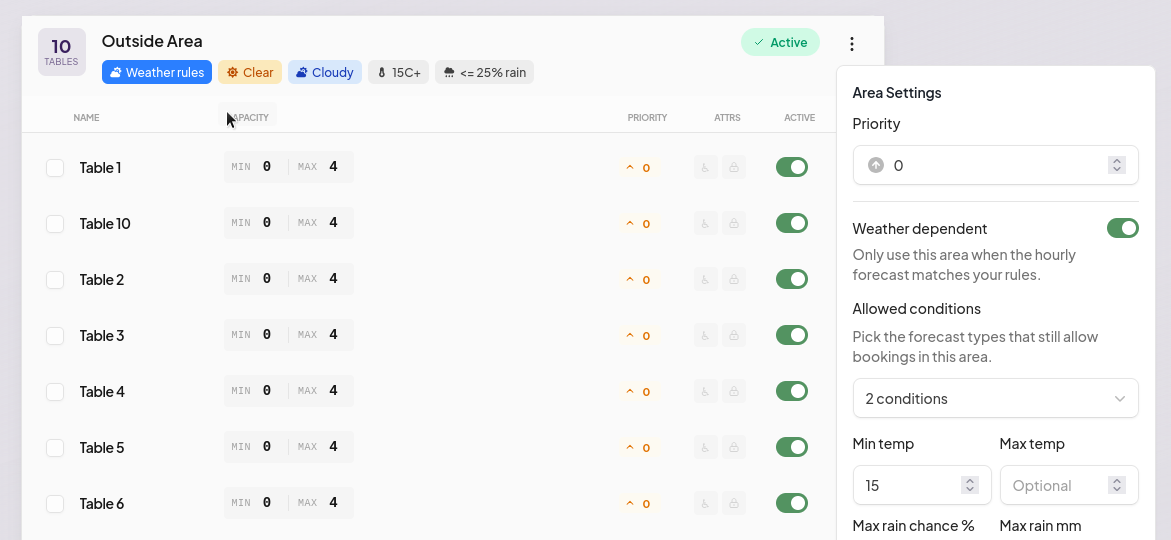The image size is (1171, 540).
Task: Click the Min temp stepper arrows
Action: click(969, 485)
